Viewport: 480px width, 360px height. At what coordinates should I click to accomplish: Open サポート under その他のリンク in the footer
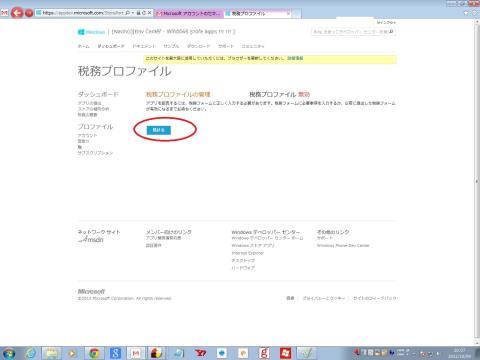pos(325,238)
